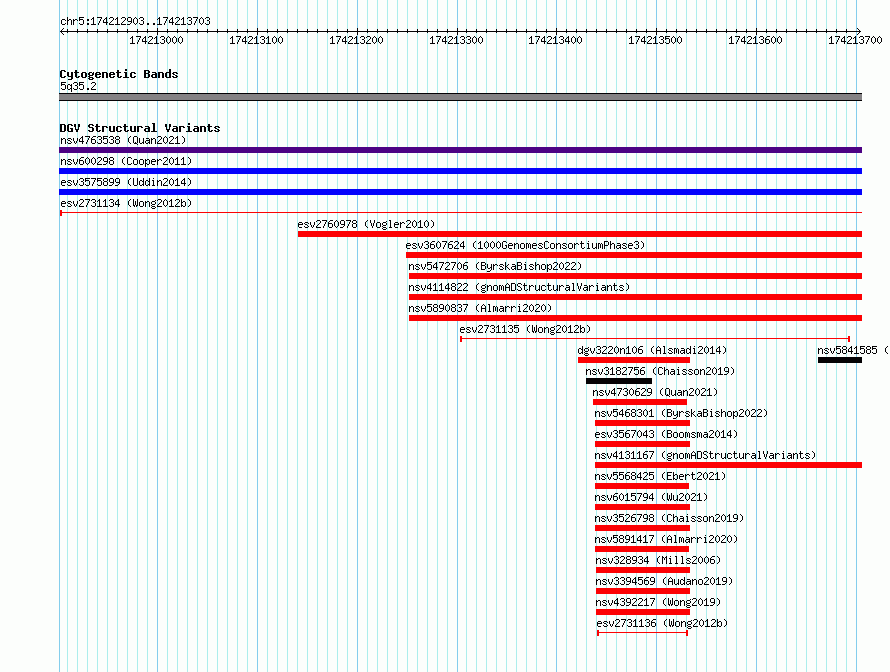Click ruler position 174213200

tap(356, 40)
